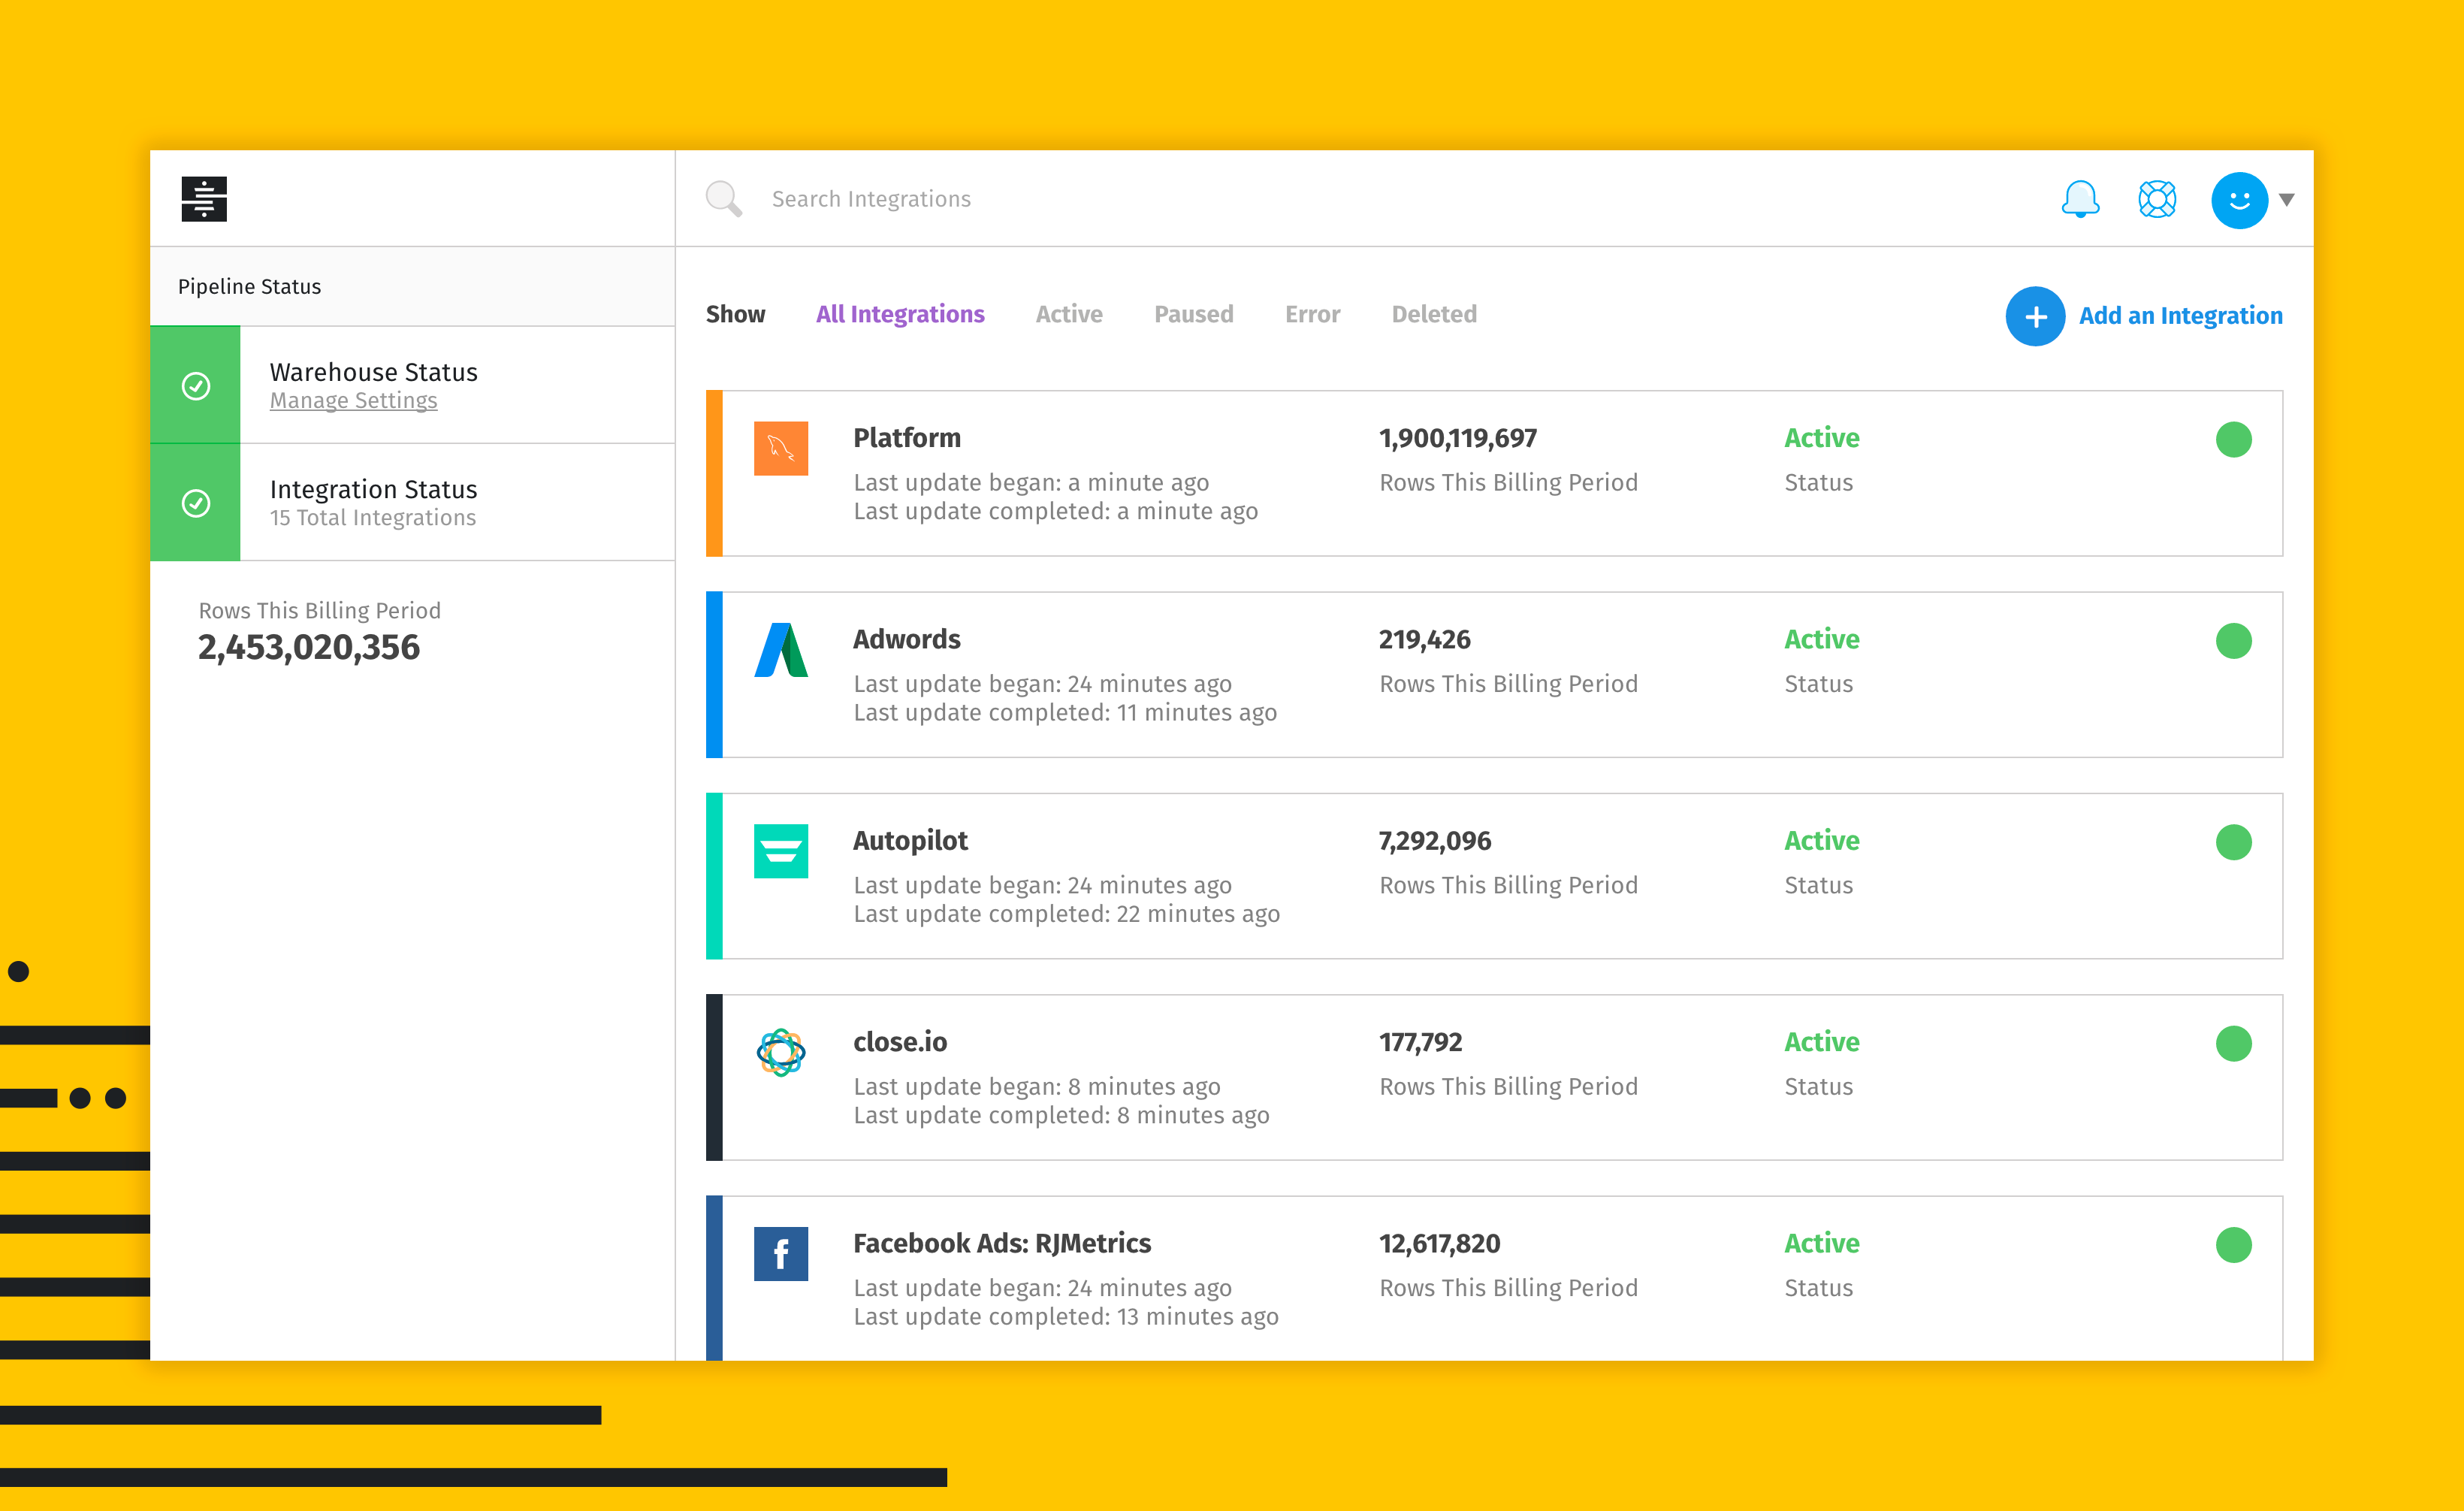Expand the user account dropdown arrow
Image resolution: width=2464 pixels, height=1511 pixels.
coord(2286,200)
